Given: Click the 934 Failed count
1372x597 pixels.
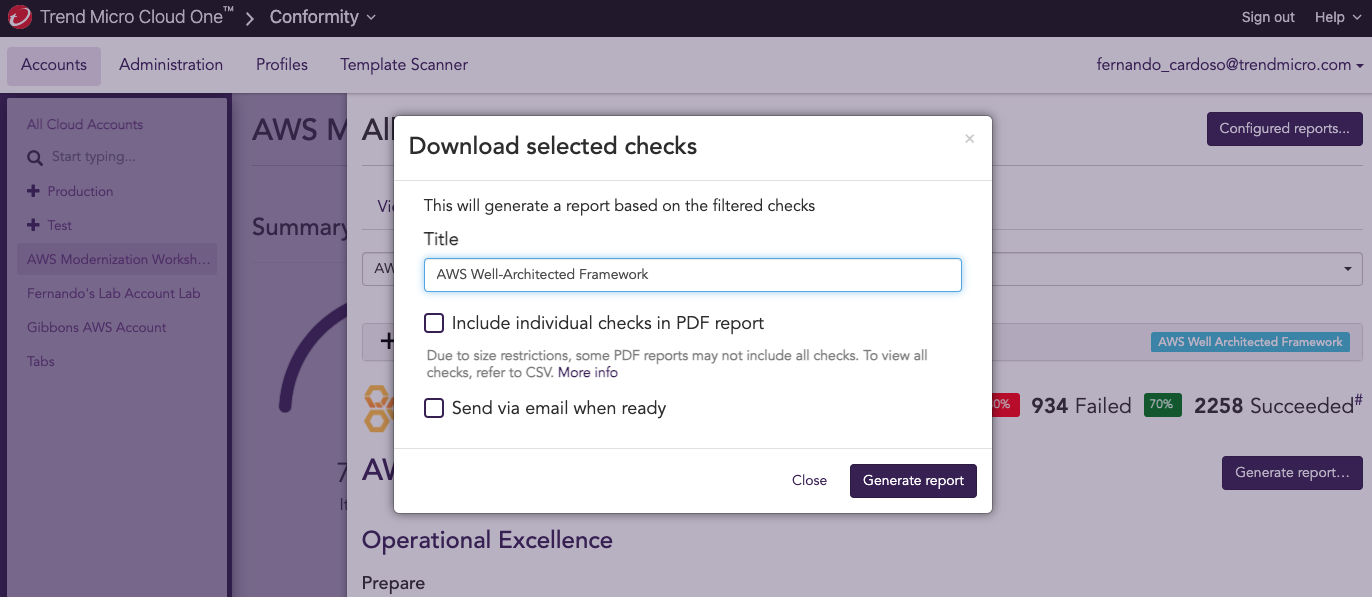Looking at the screenshot, I should point(1081,406).
